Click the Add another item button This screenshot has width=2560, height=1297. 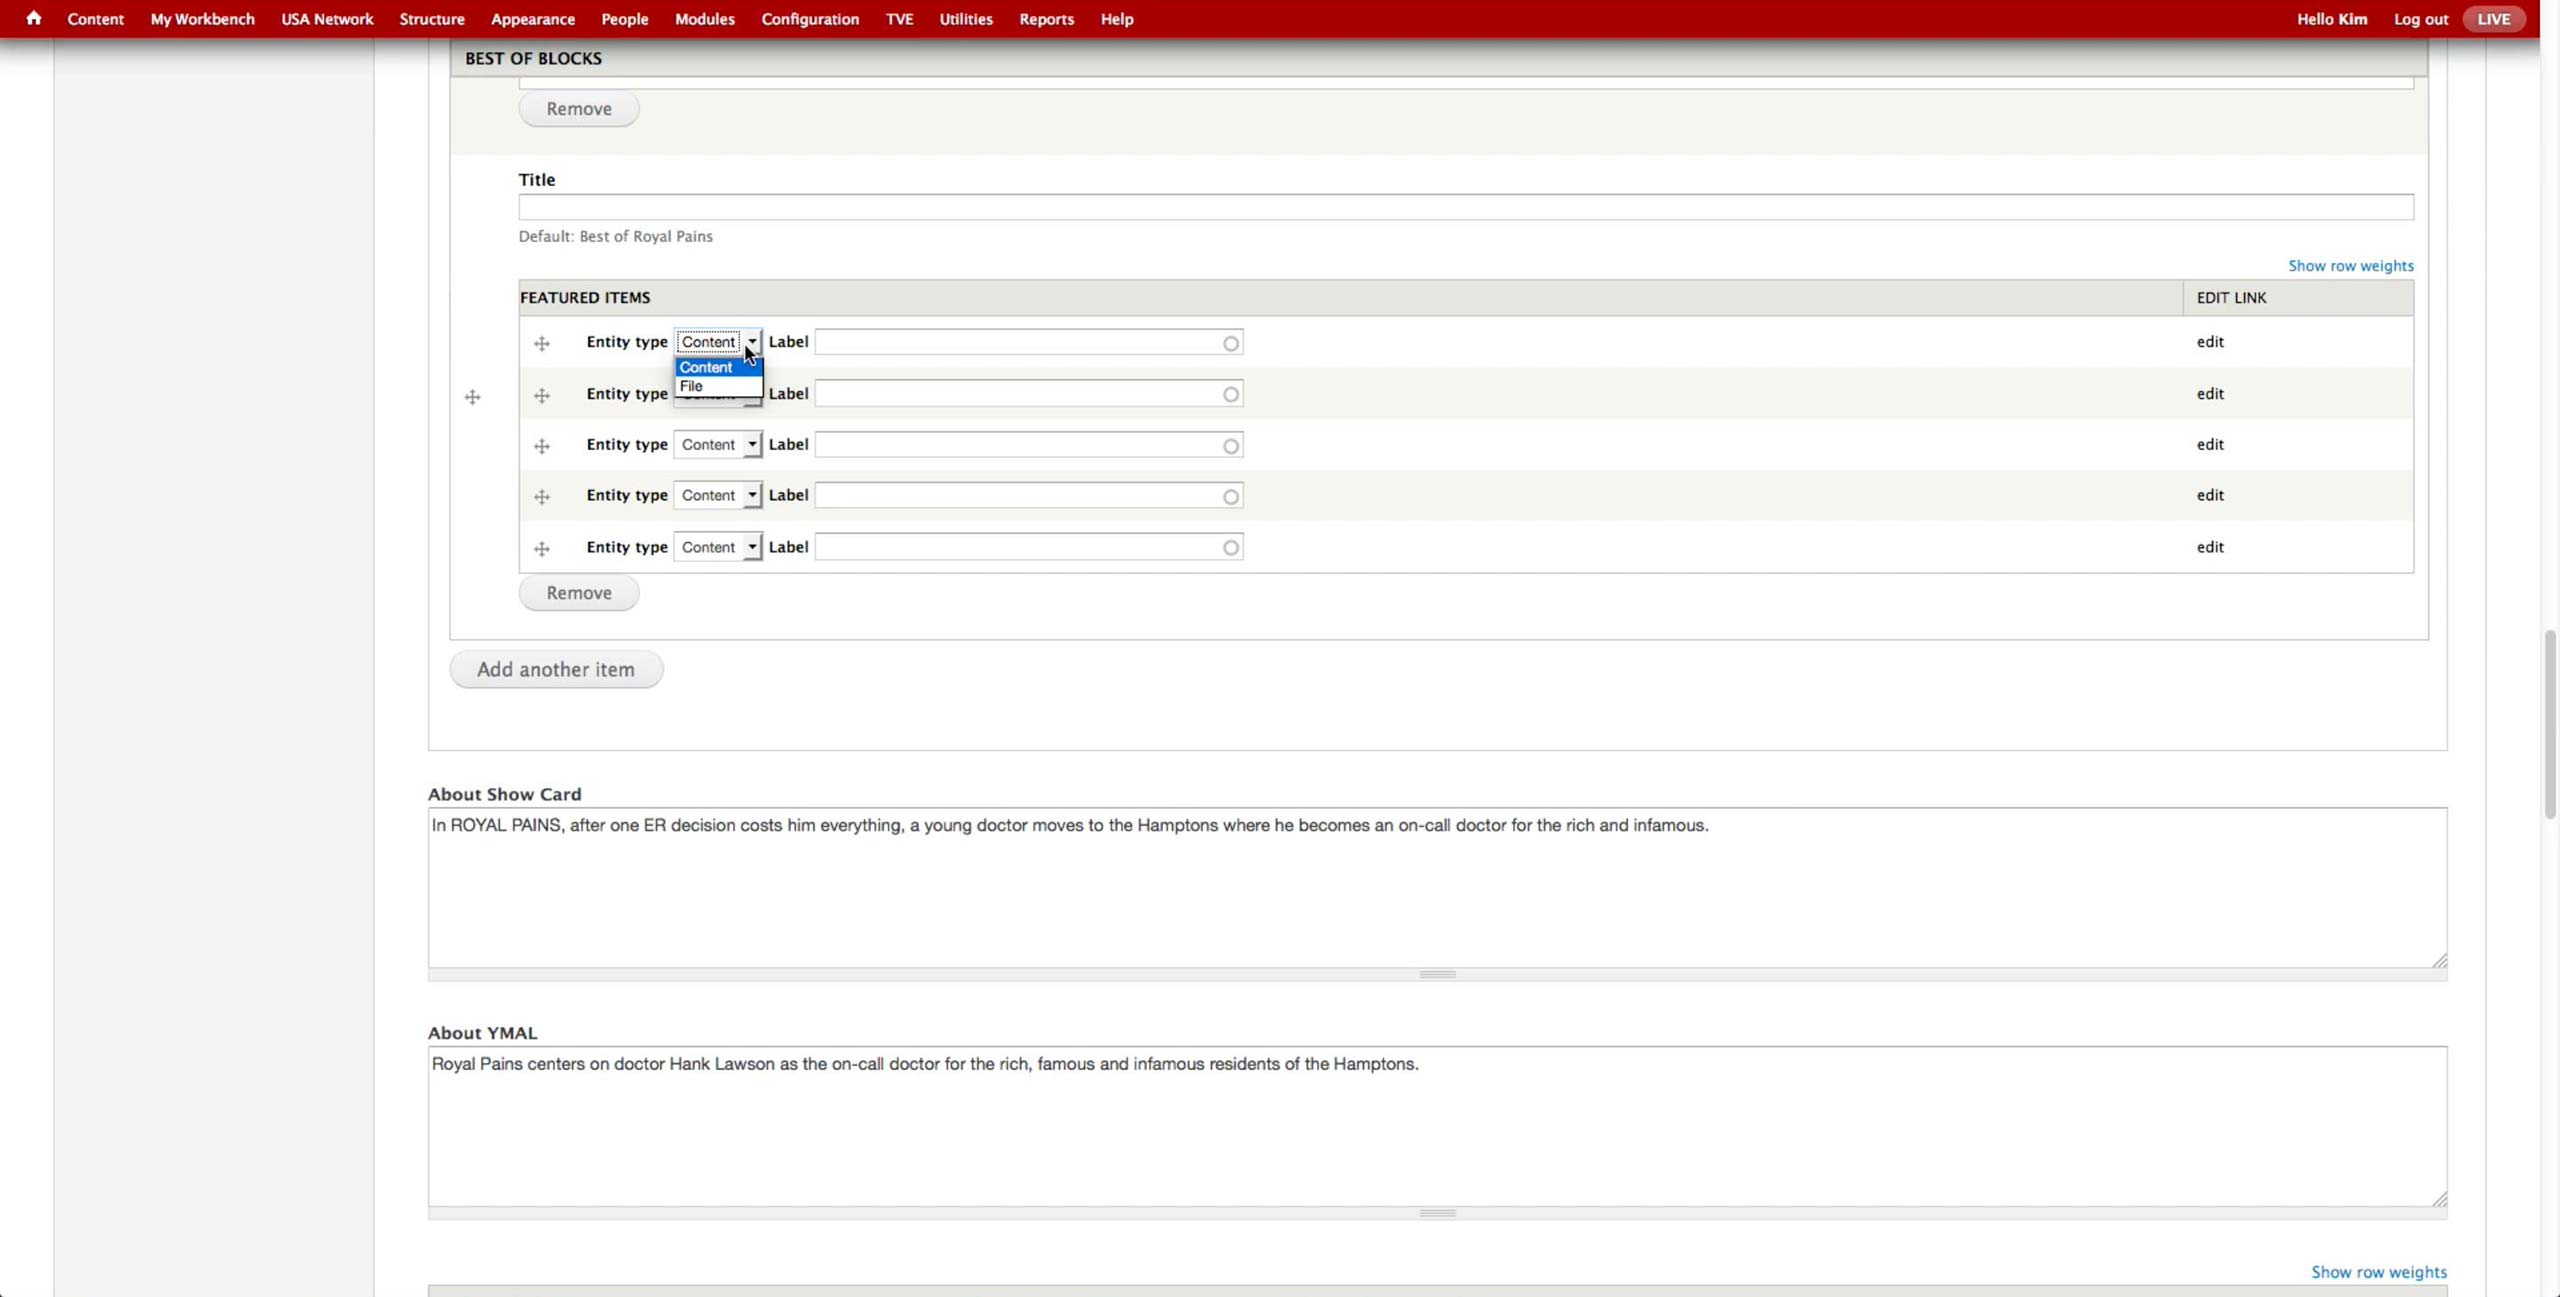[555, 669]
